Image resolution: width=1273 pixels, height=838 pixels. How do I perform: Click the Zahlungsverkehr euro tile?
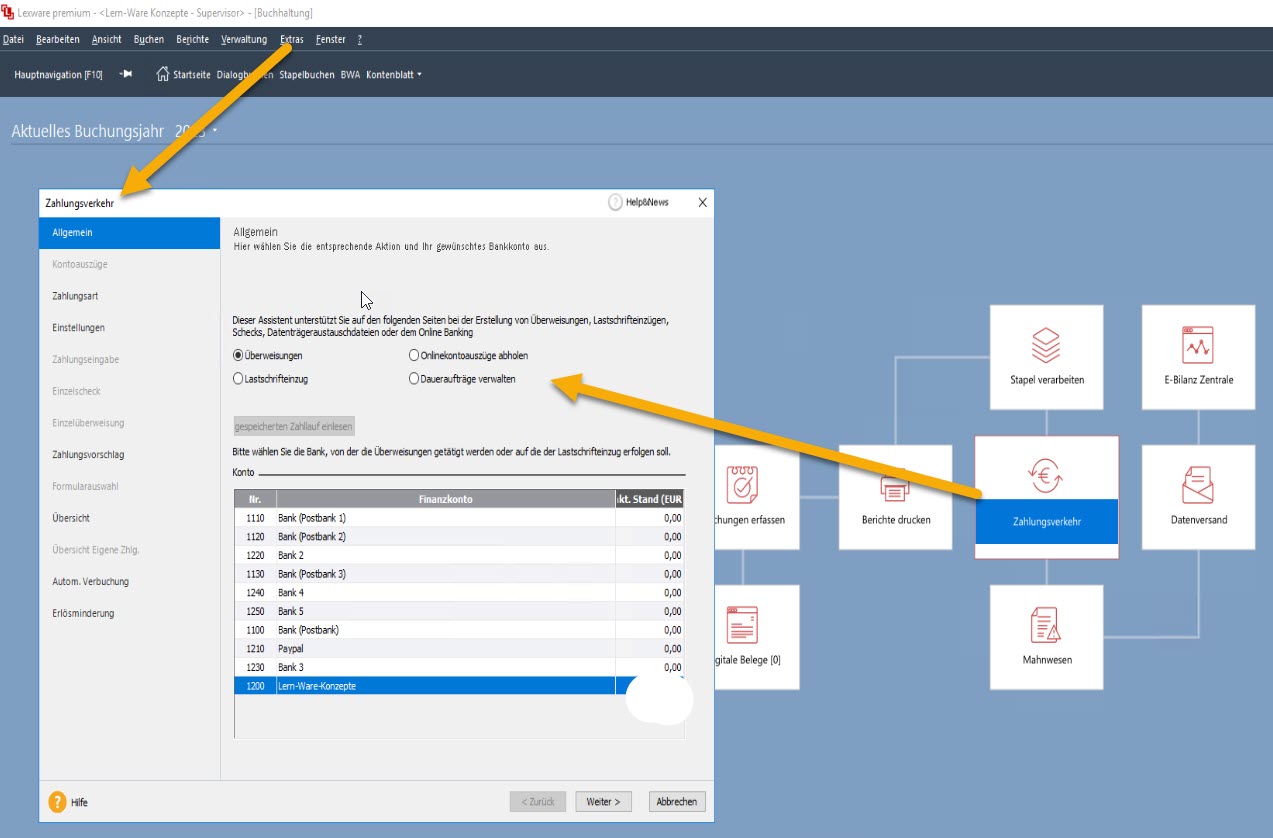[x=1046, y=497]
